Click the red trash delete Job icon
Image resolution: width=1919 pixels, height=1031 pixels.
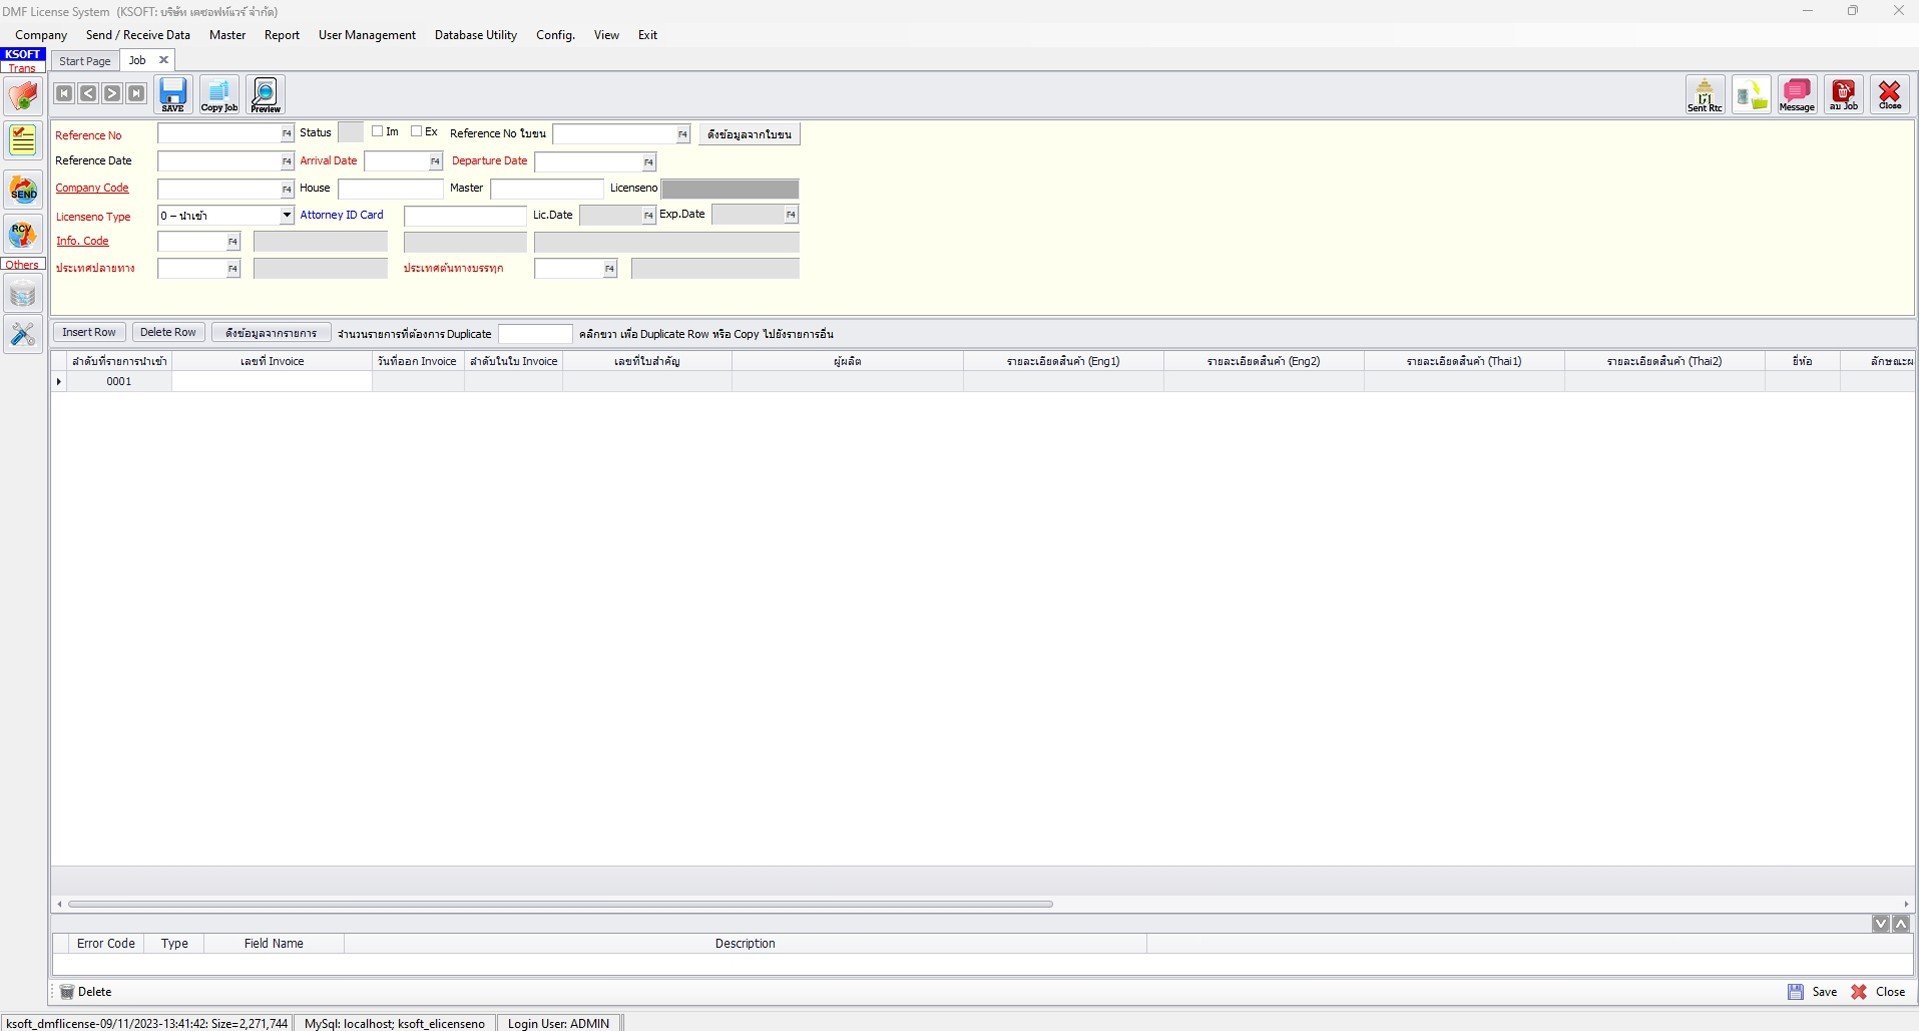1843,95
